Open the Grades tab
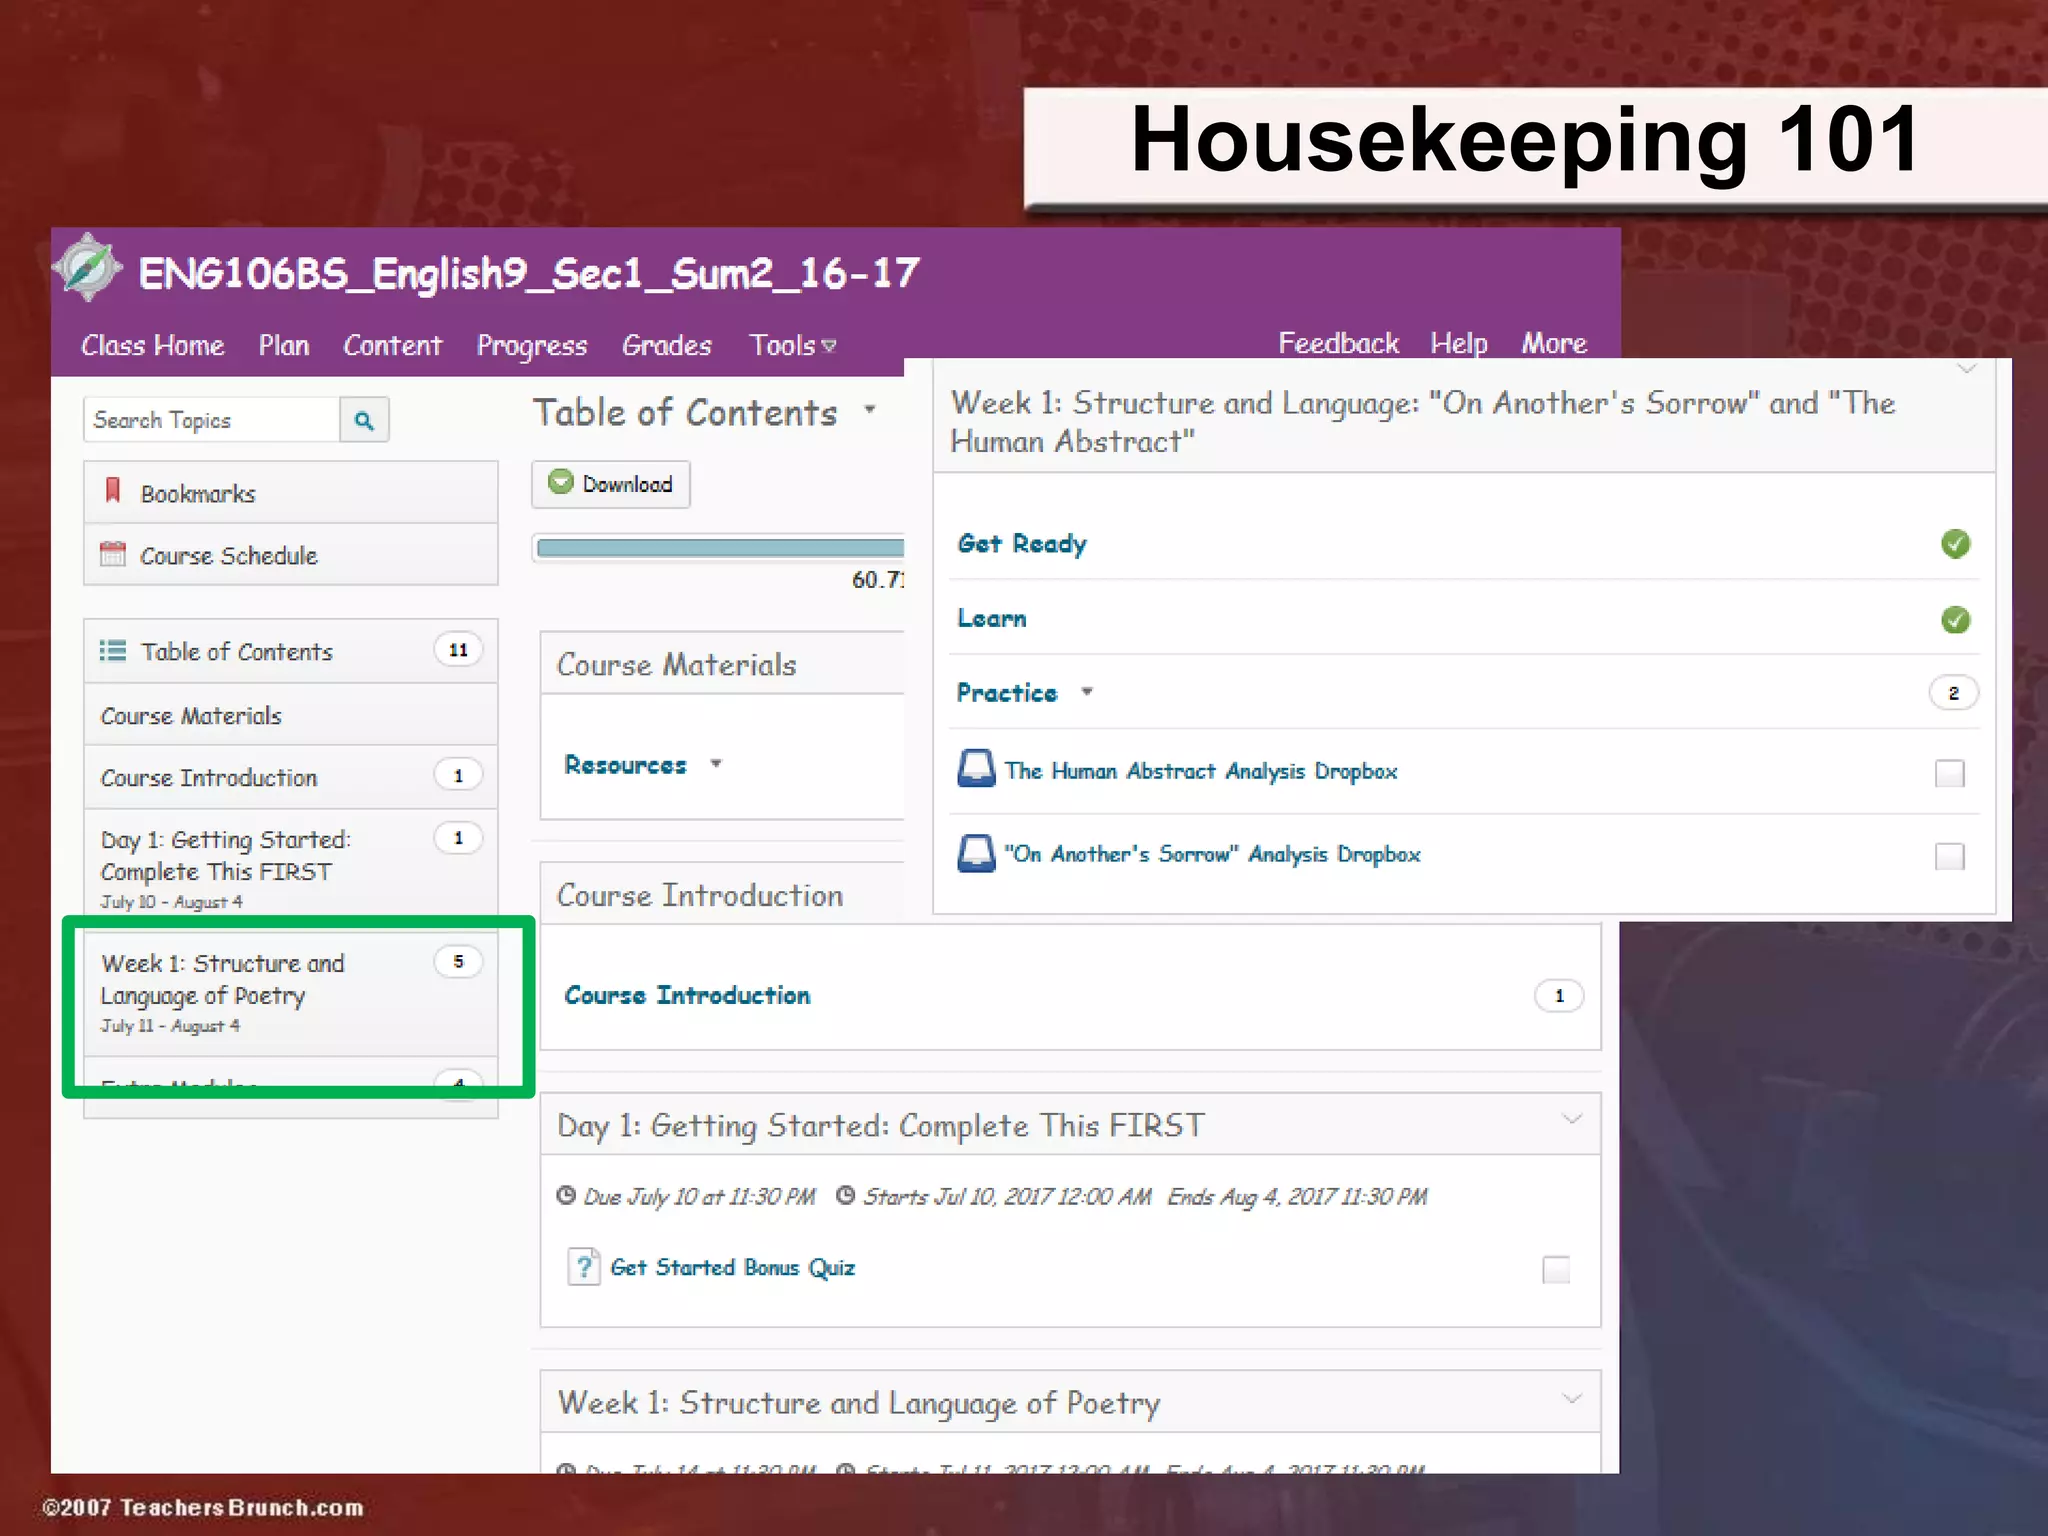 666,346
